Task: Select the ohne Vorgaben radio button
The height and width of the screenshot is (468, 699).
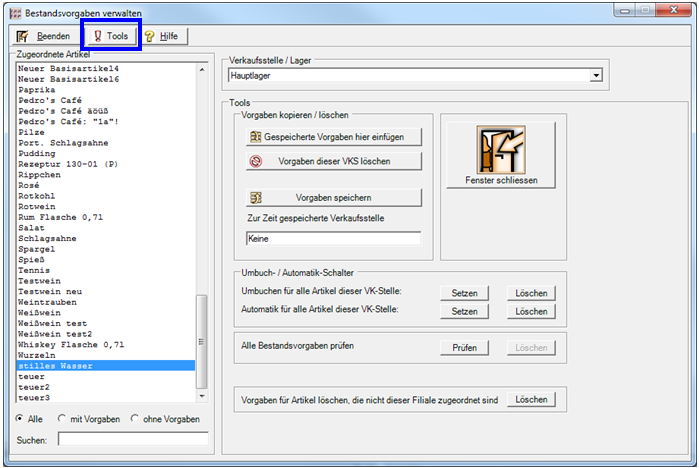Action: [135, 419]
